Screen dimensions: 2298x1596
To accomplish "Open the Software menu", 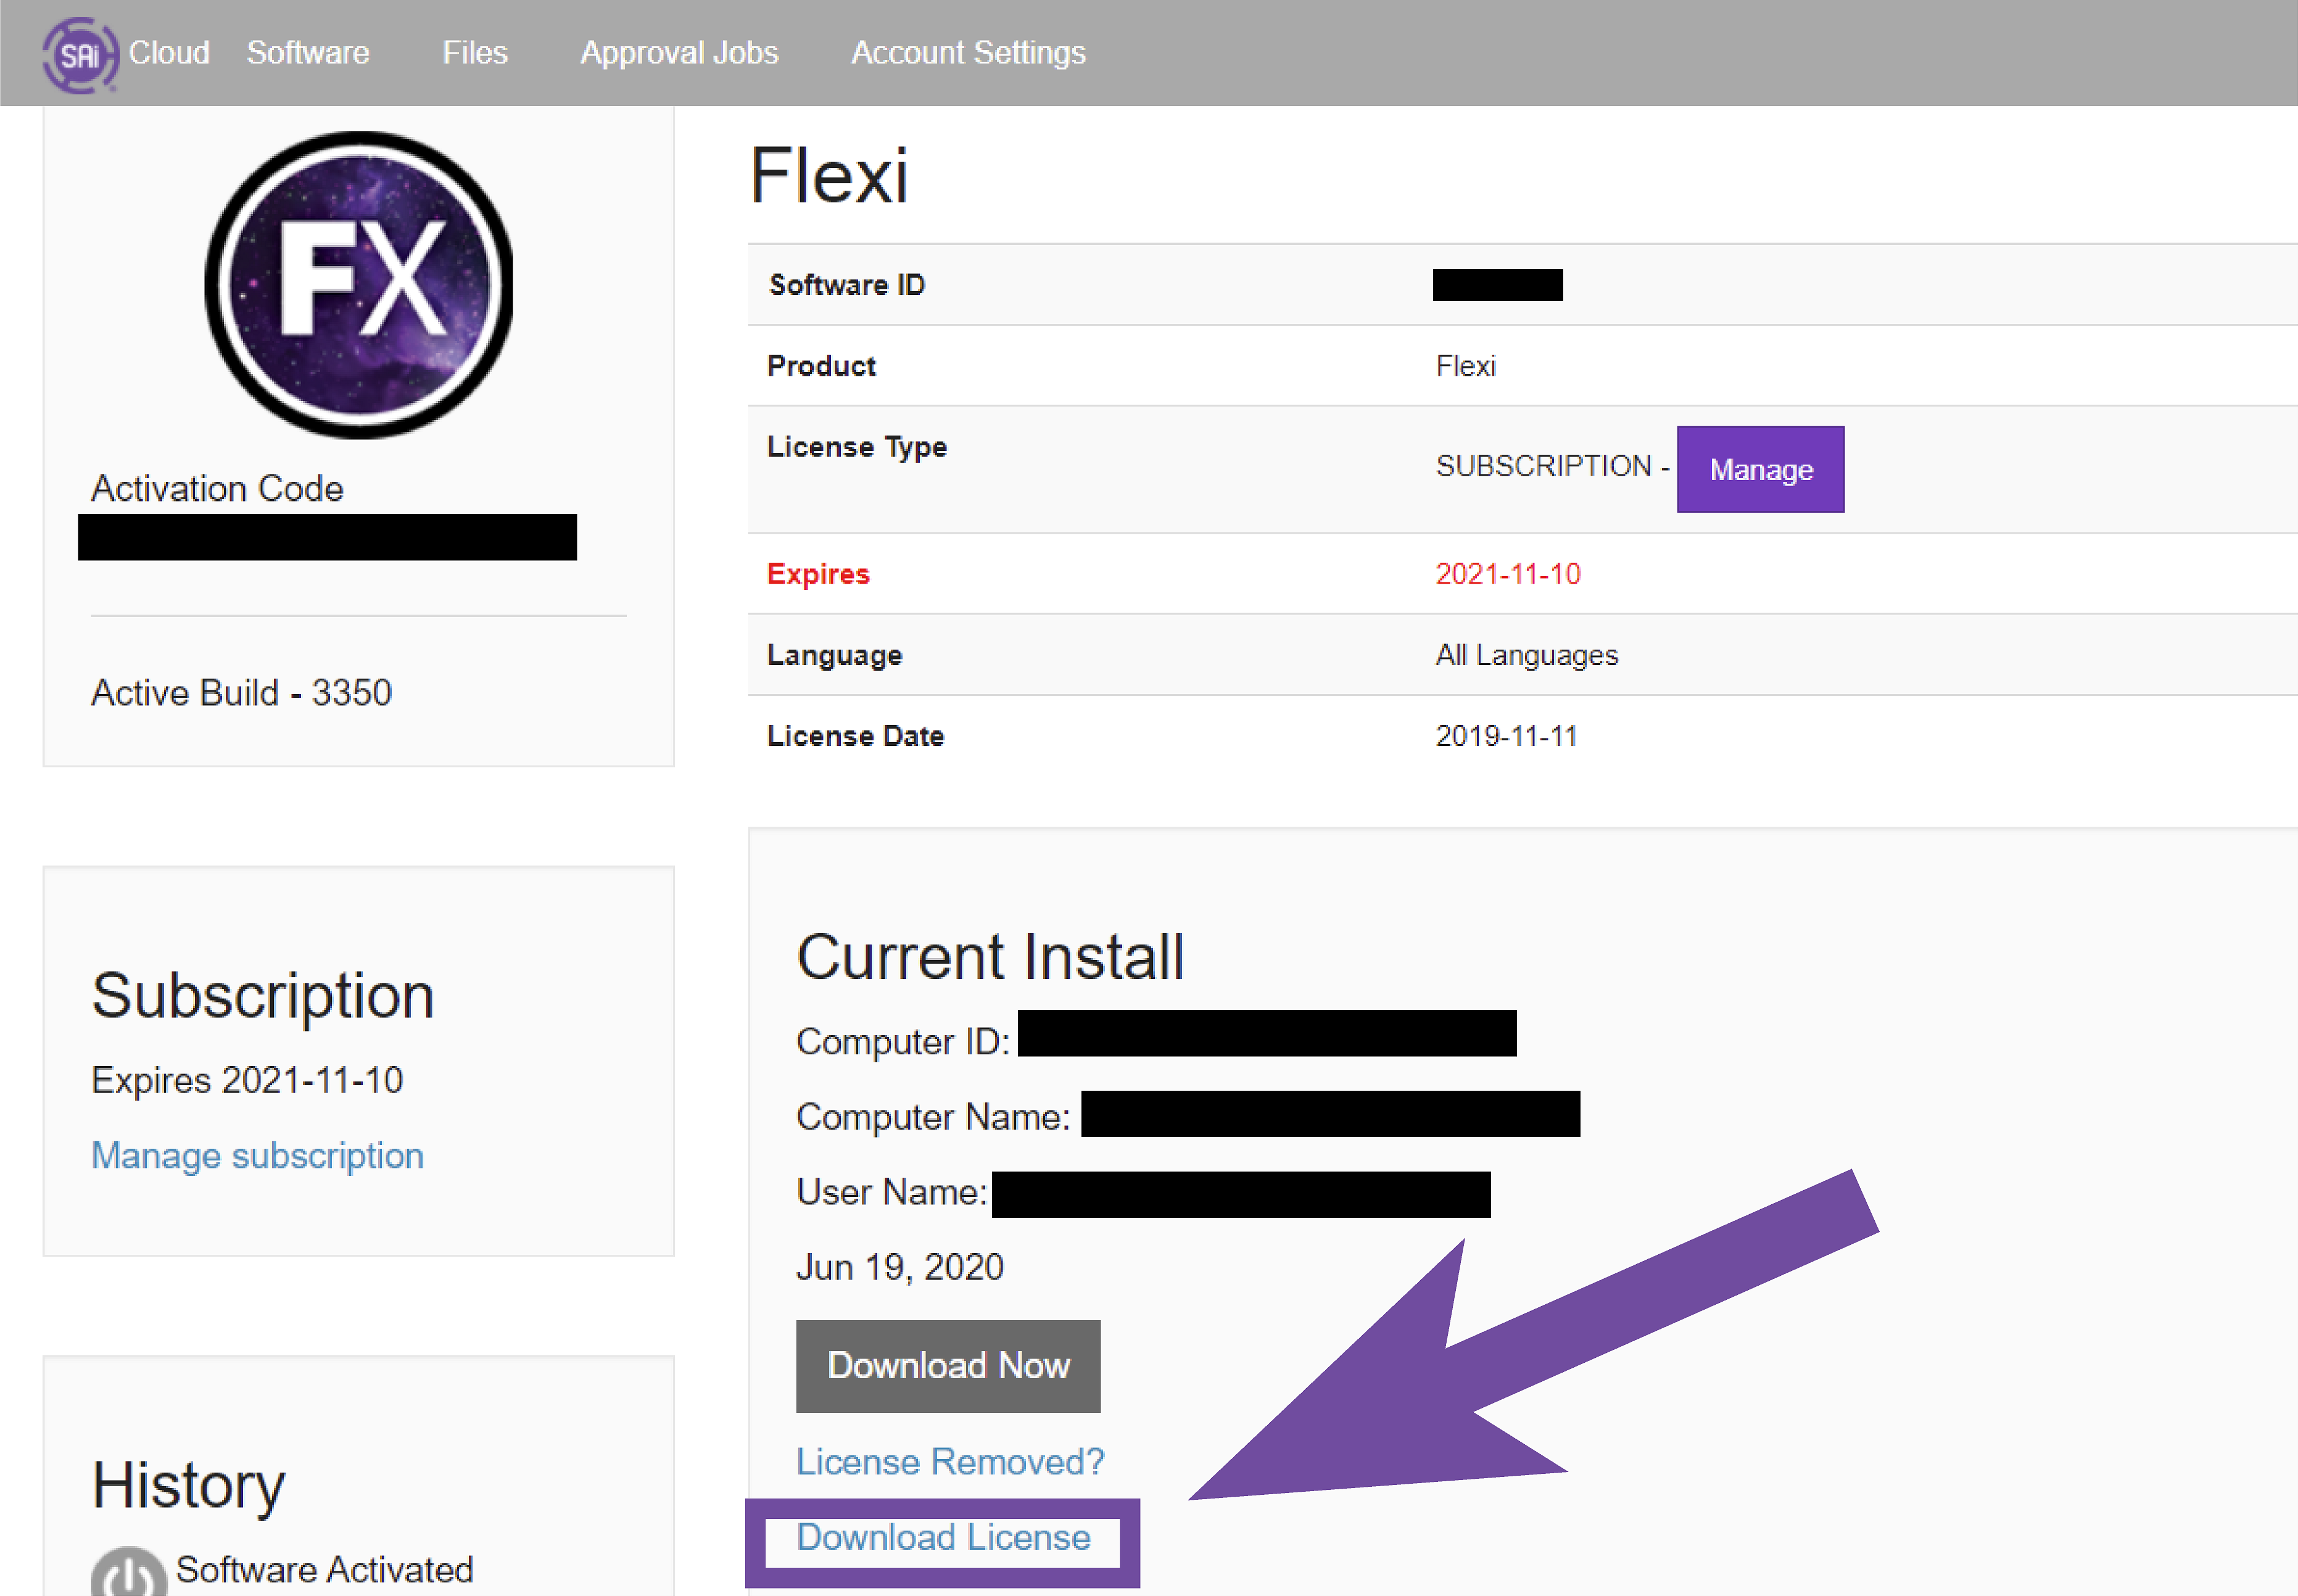I will pyautogui.click(x=308, y=52).
